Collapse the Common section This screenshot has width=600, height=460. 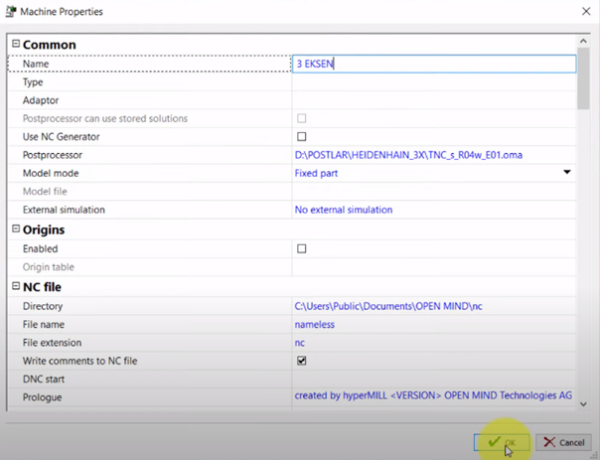click(14, 45)
